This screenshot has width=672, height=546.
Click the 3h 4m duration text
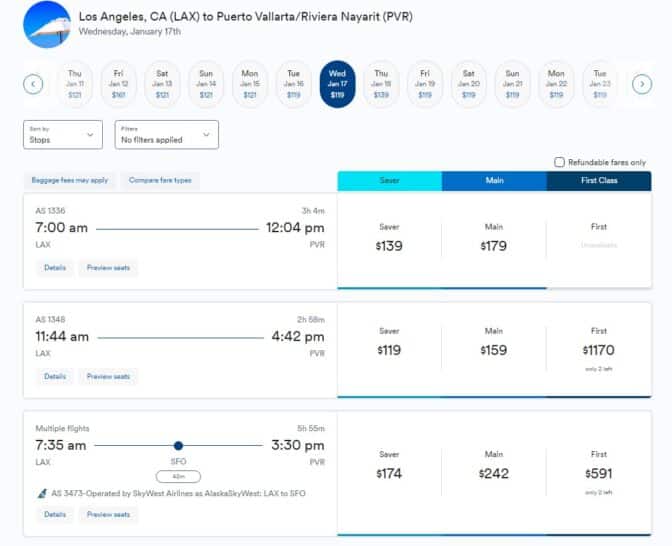313,210
